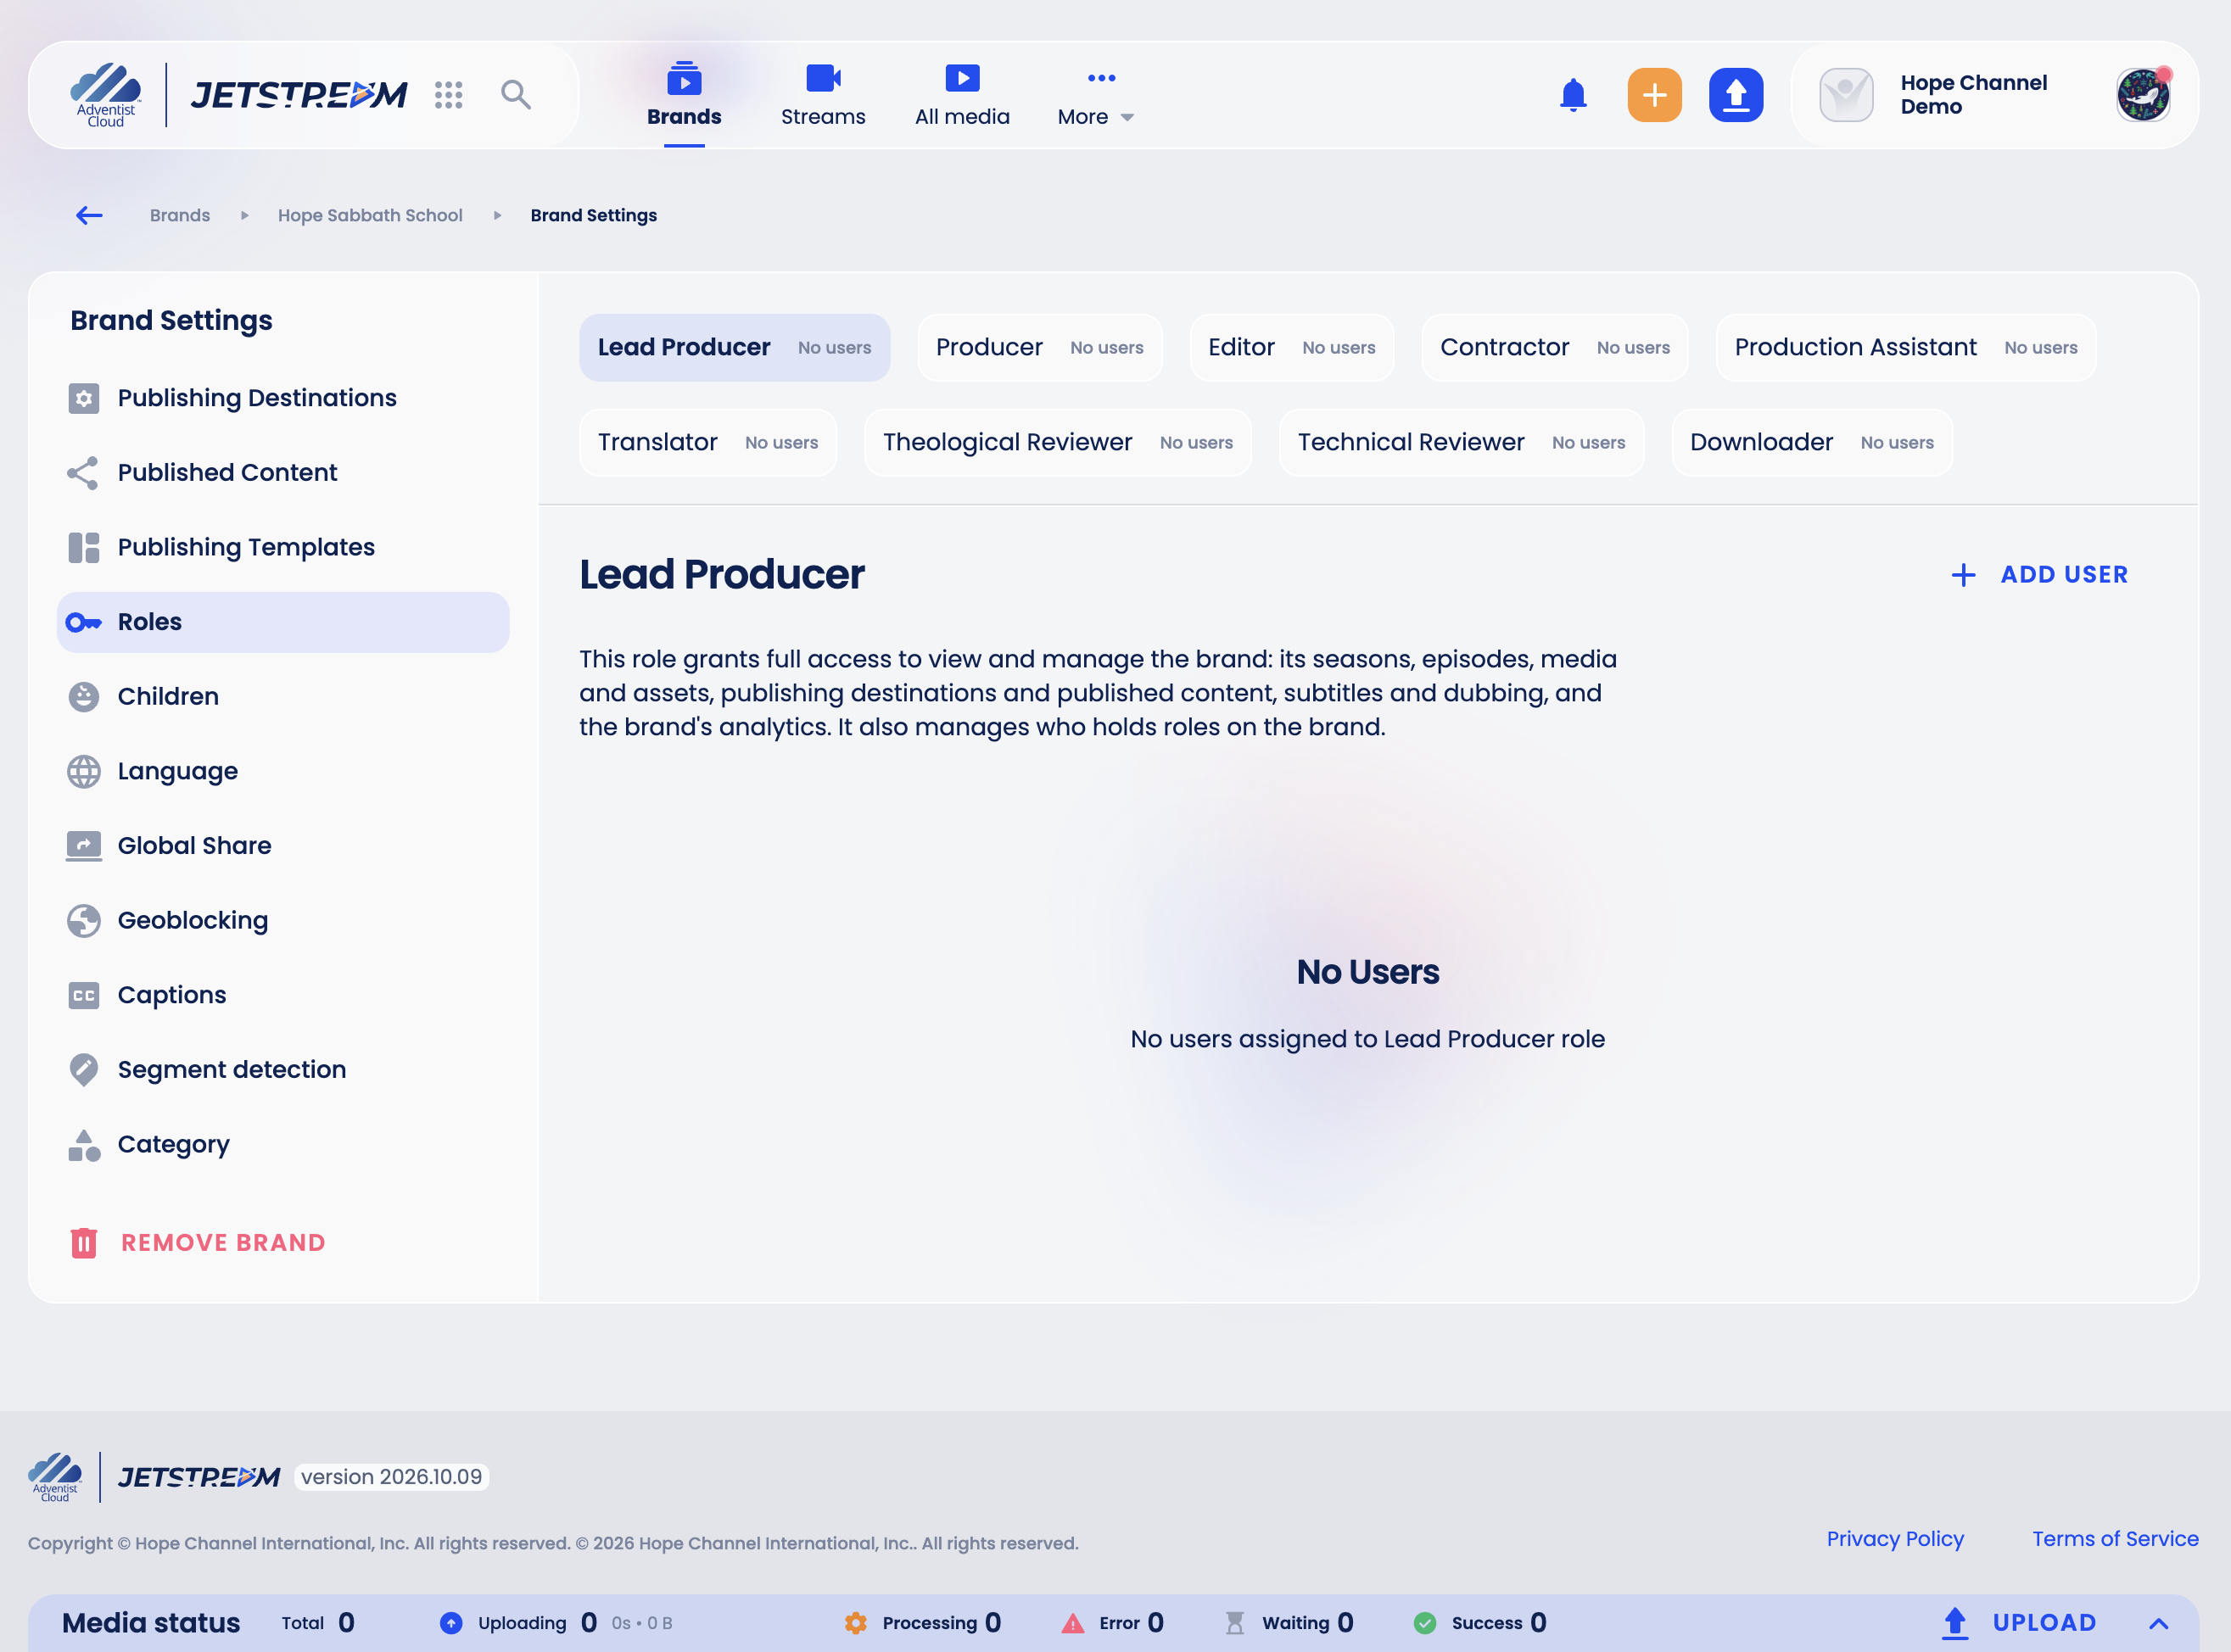
Task: Select Roles in Brand Settings
Action: coord(283,622)
